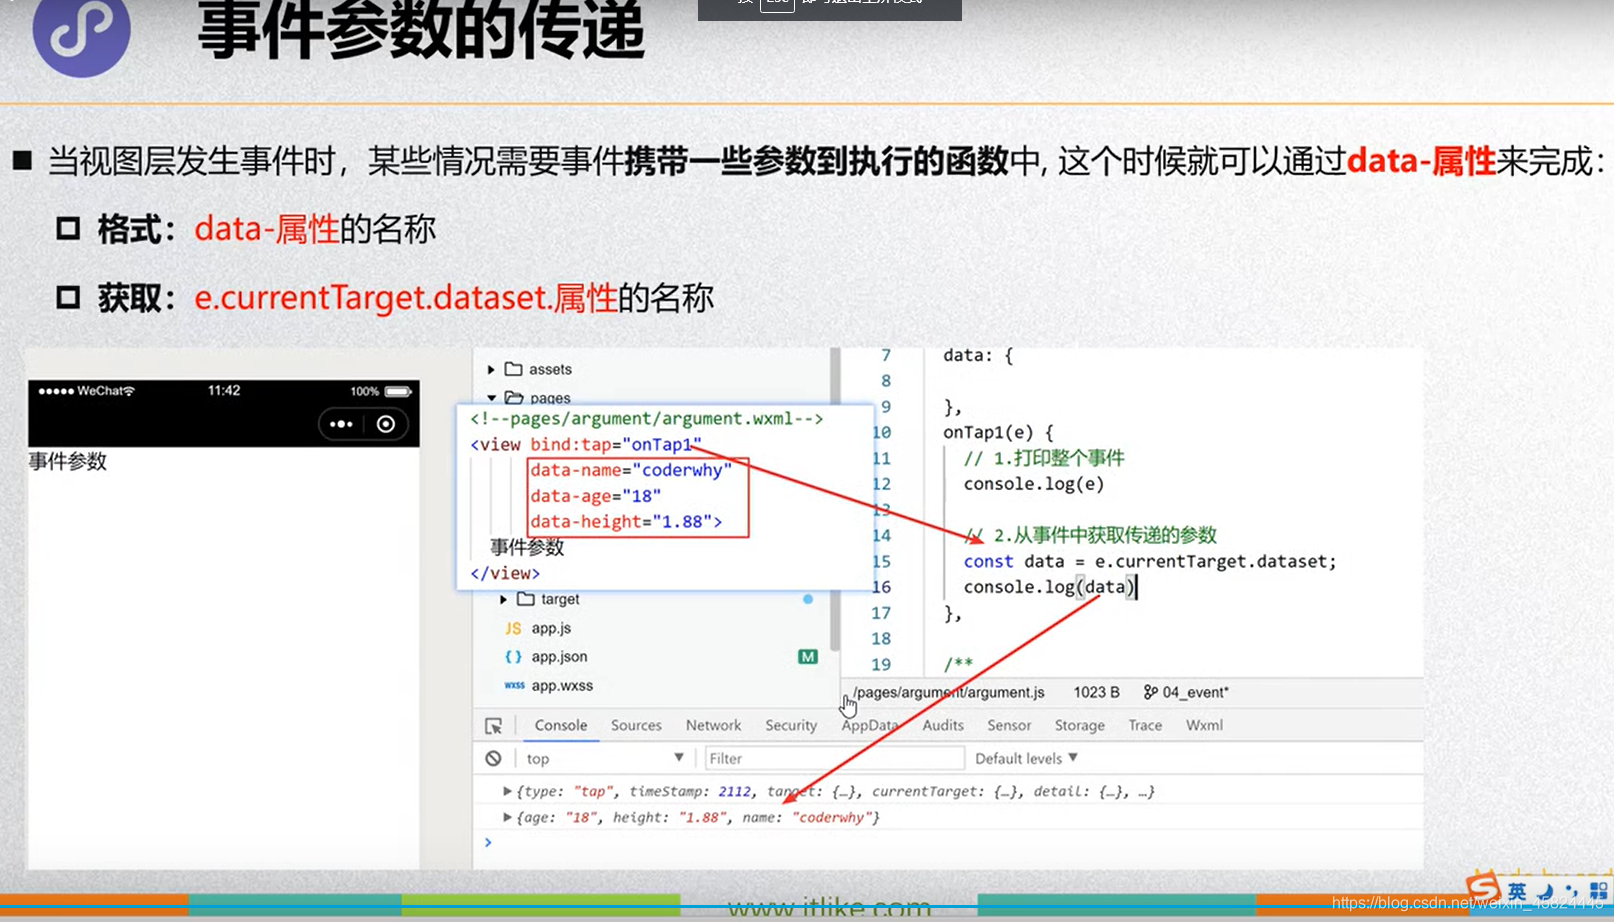
Task: Open the top context dropdown
Action: (604, 758)
